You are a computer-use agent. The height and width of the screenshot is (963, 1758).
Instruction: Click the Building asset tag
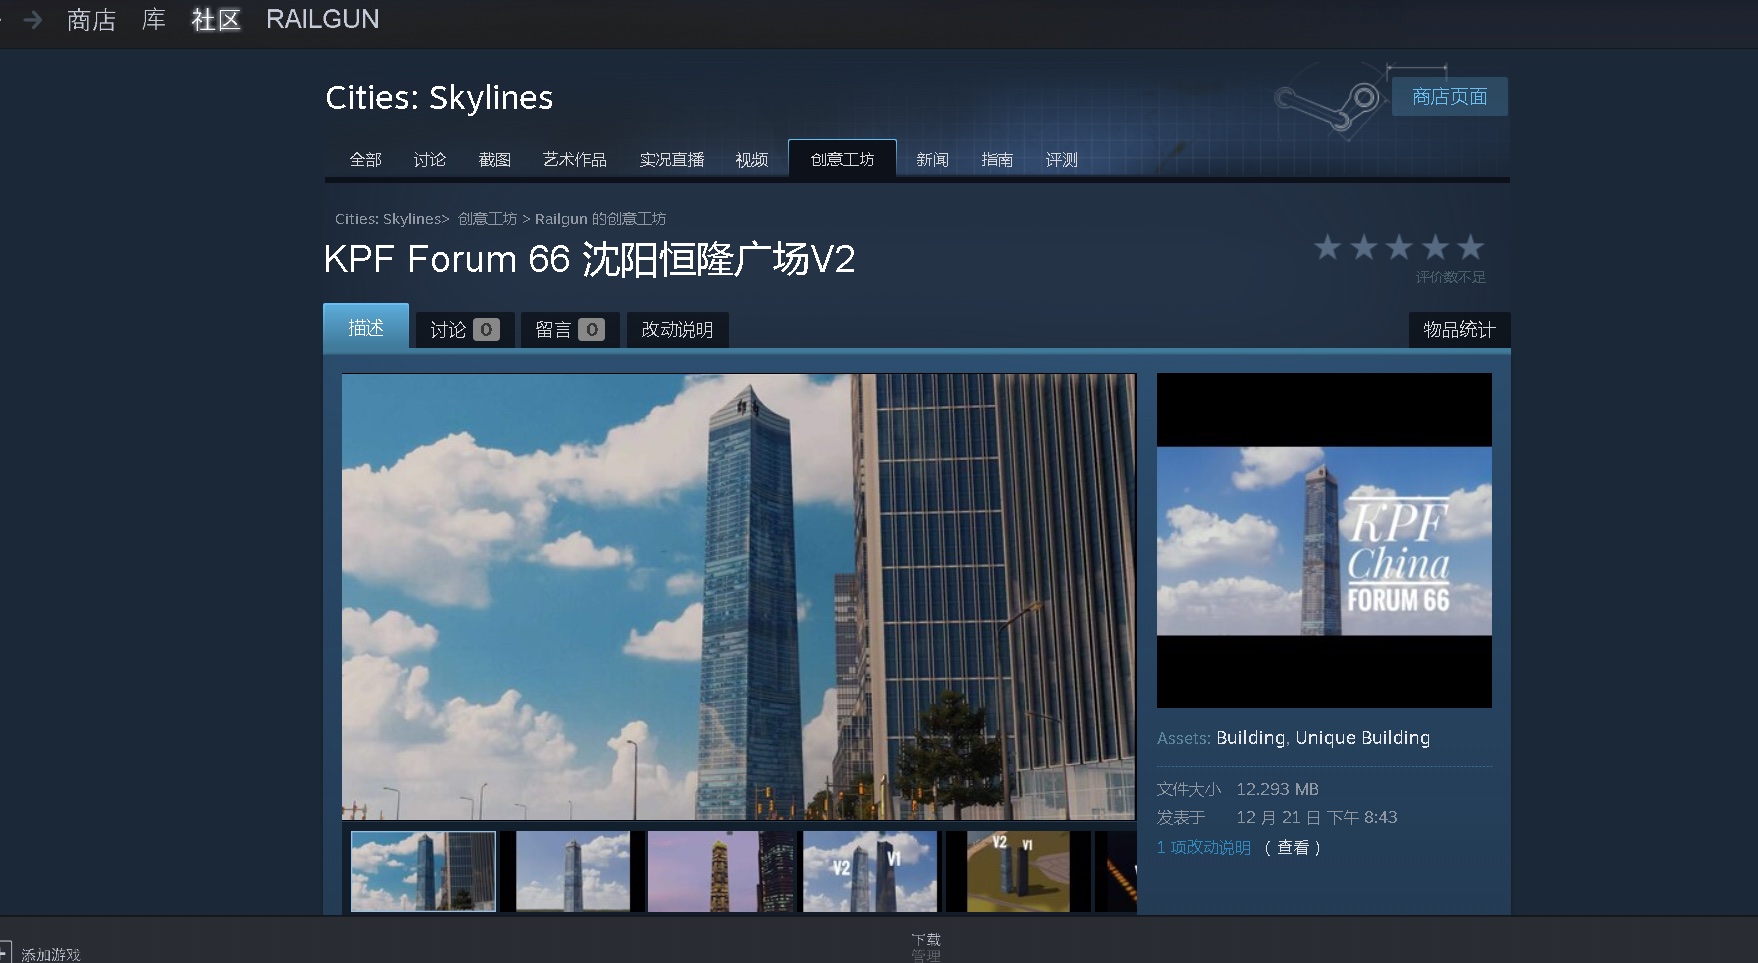tap(1250, 738)
